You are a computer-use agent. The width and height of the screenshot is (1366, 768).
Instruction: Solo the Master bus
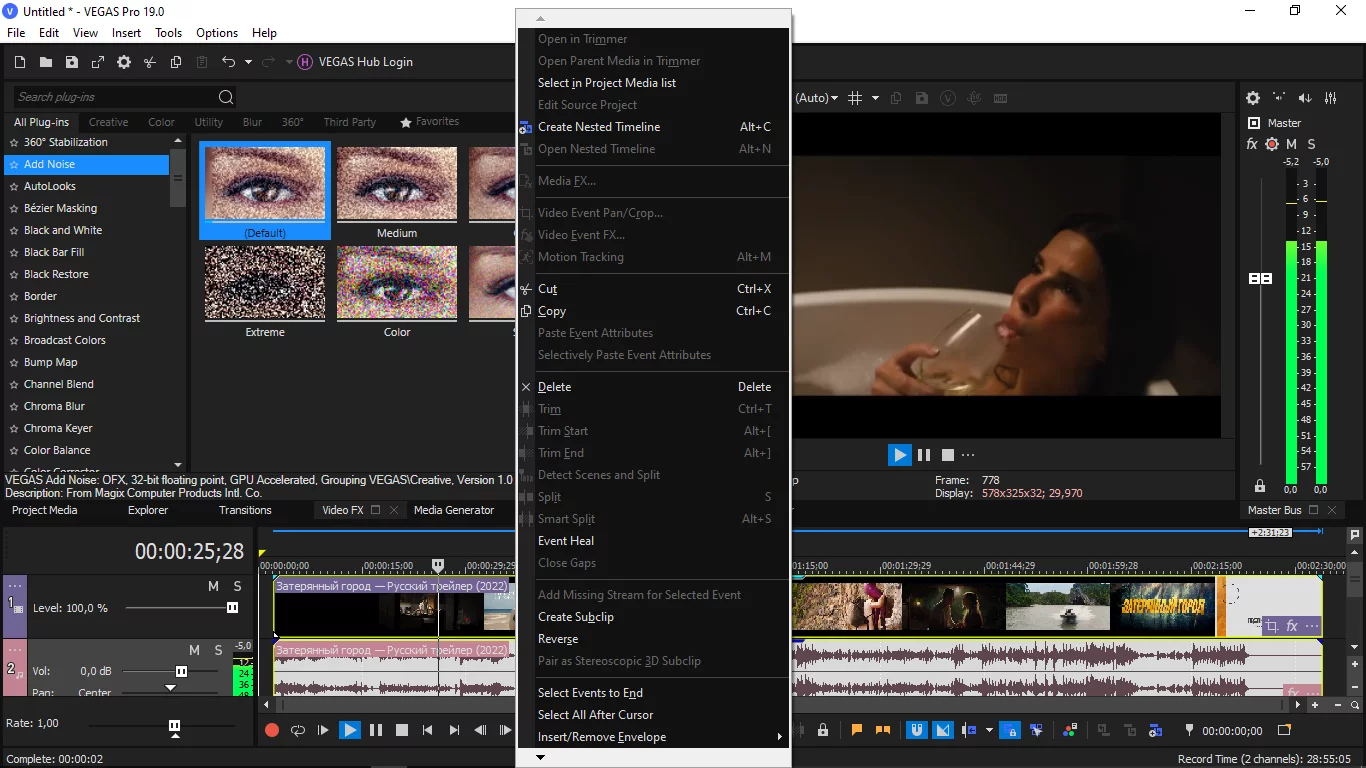click(1311, 144)
